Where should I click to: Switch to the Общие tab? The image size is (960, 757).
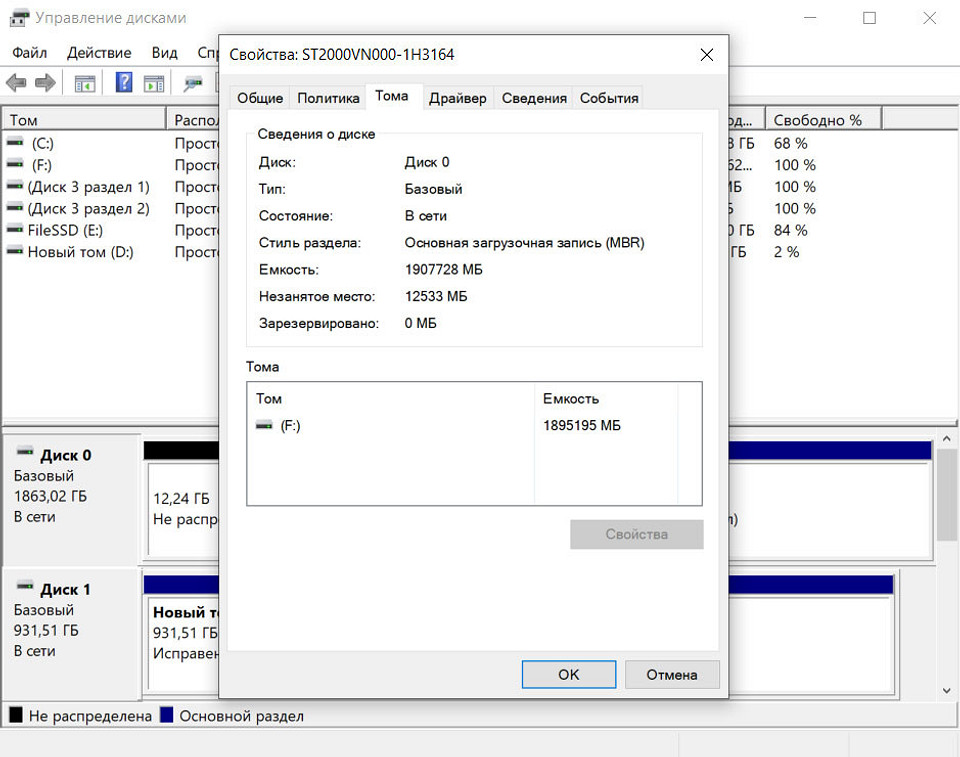[x=260, y=98]
